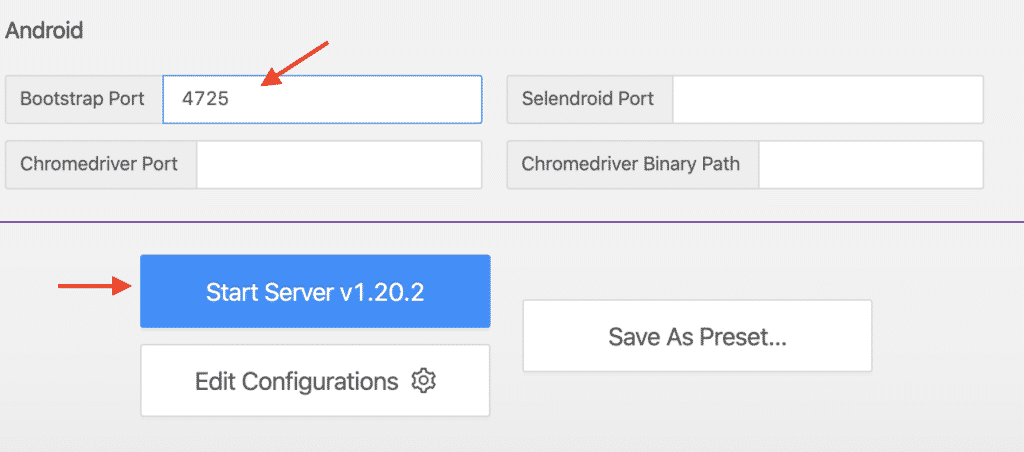Screen dimensions: 1024x452
Task: Click the Save As Preset text
Action: [697, 337]
